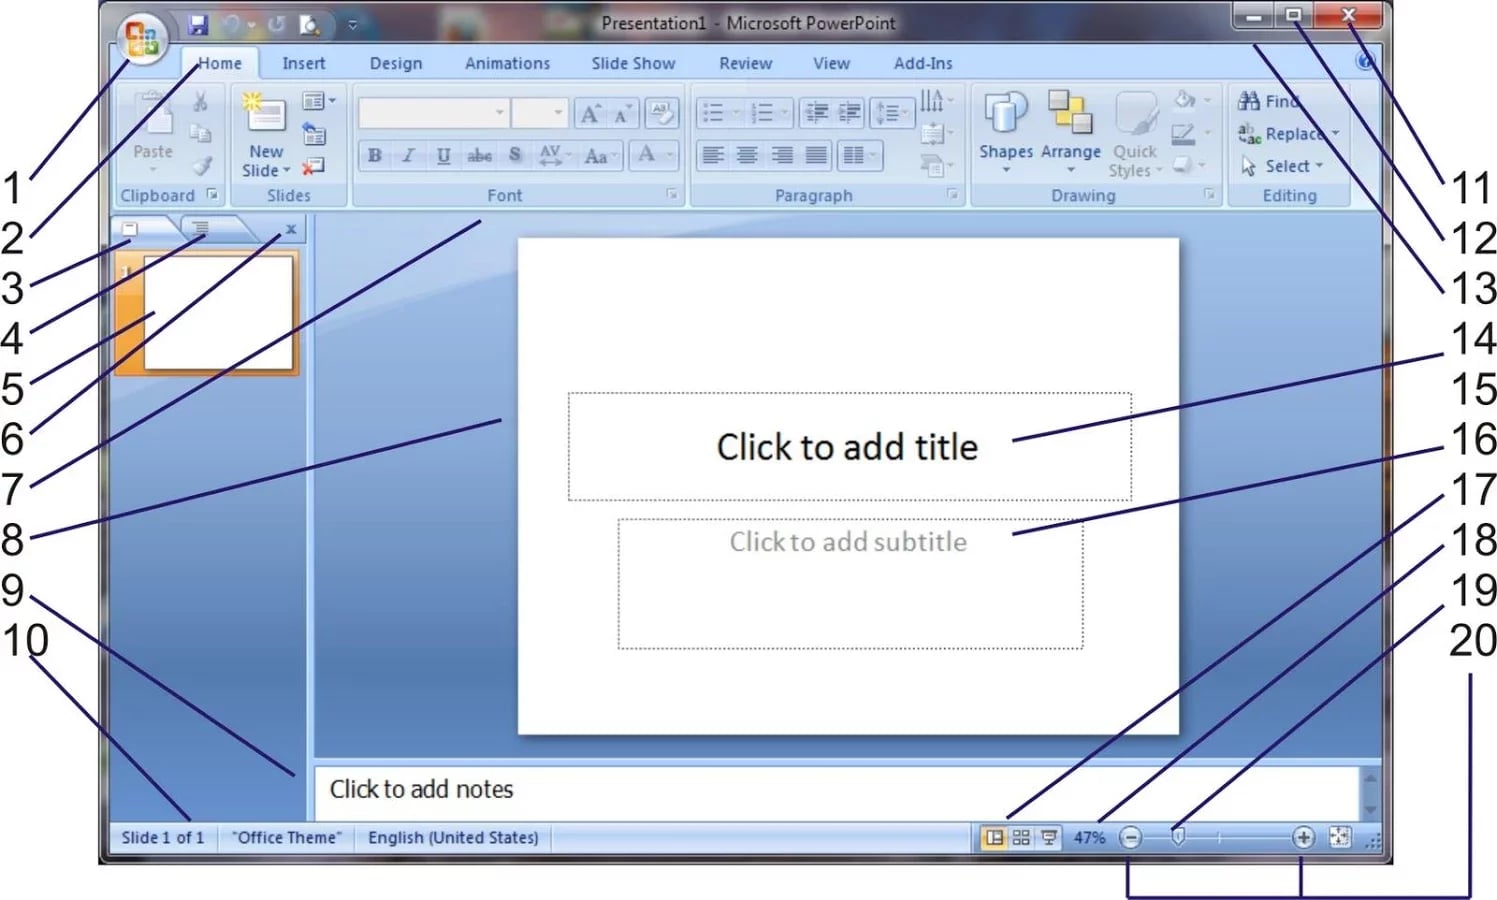Open the Office Button menu

[142, 39]
